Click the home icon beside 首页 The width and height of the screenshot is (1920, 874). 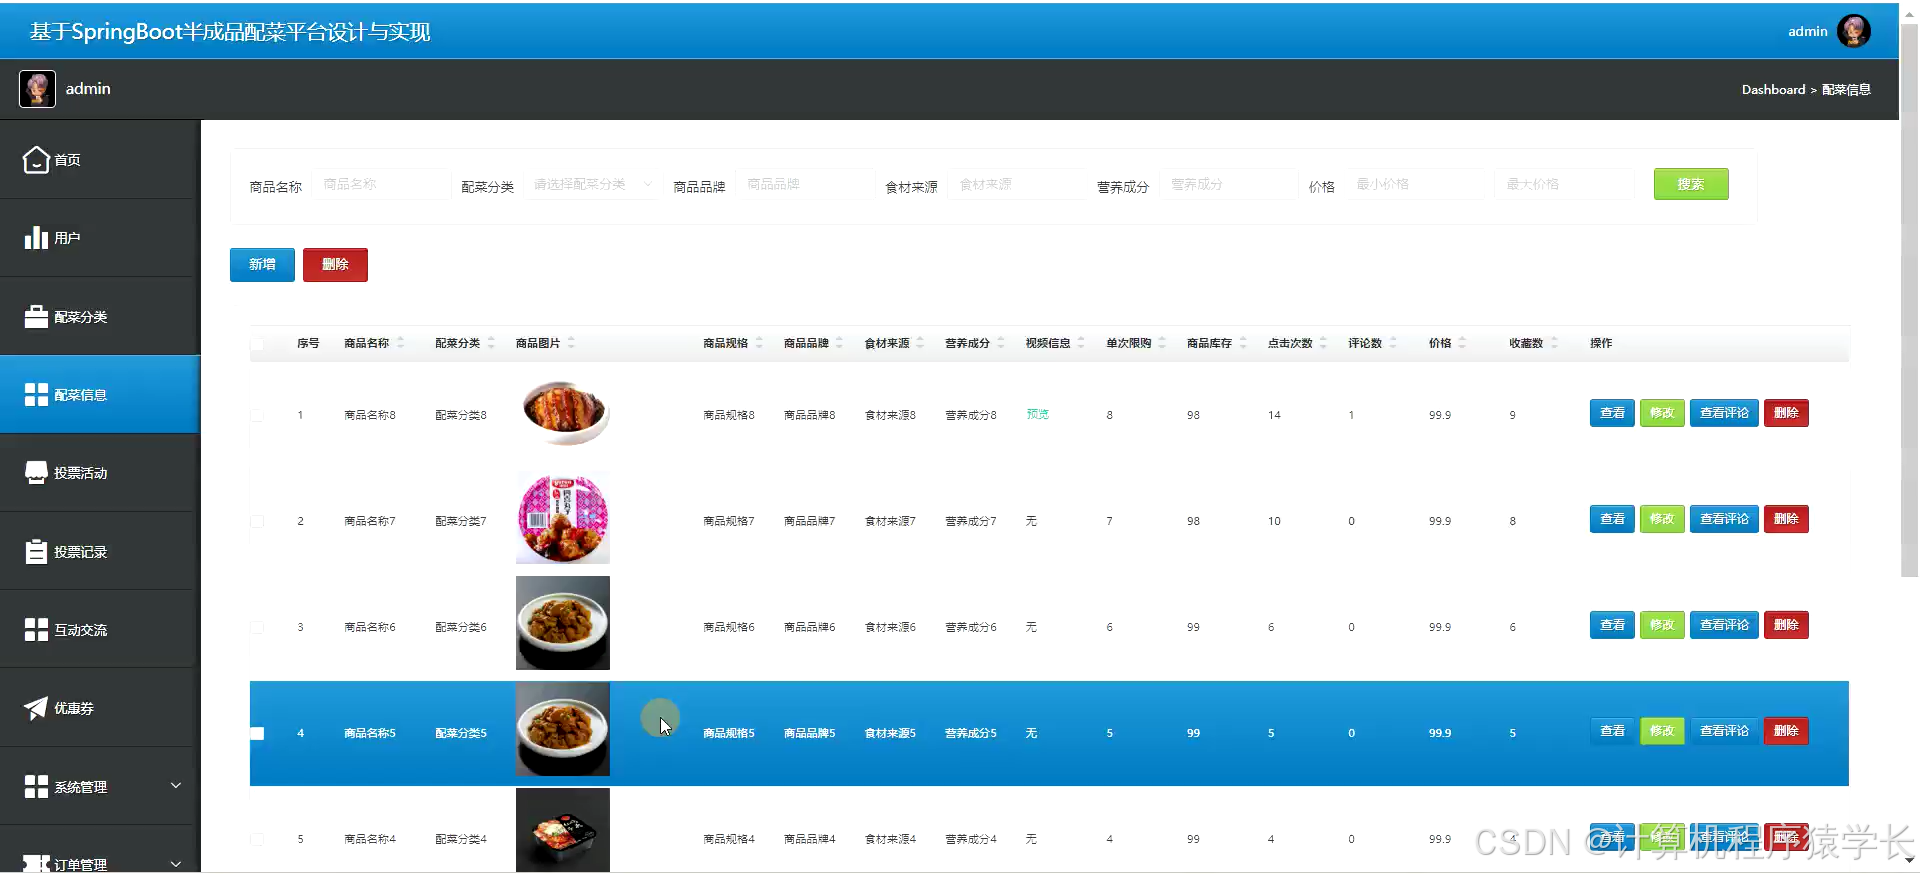36,159
